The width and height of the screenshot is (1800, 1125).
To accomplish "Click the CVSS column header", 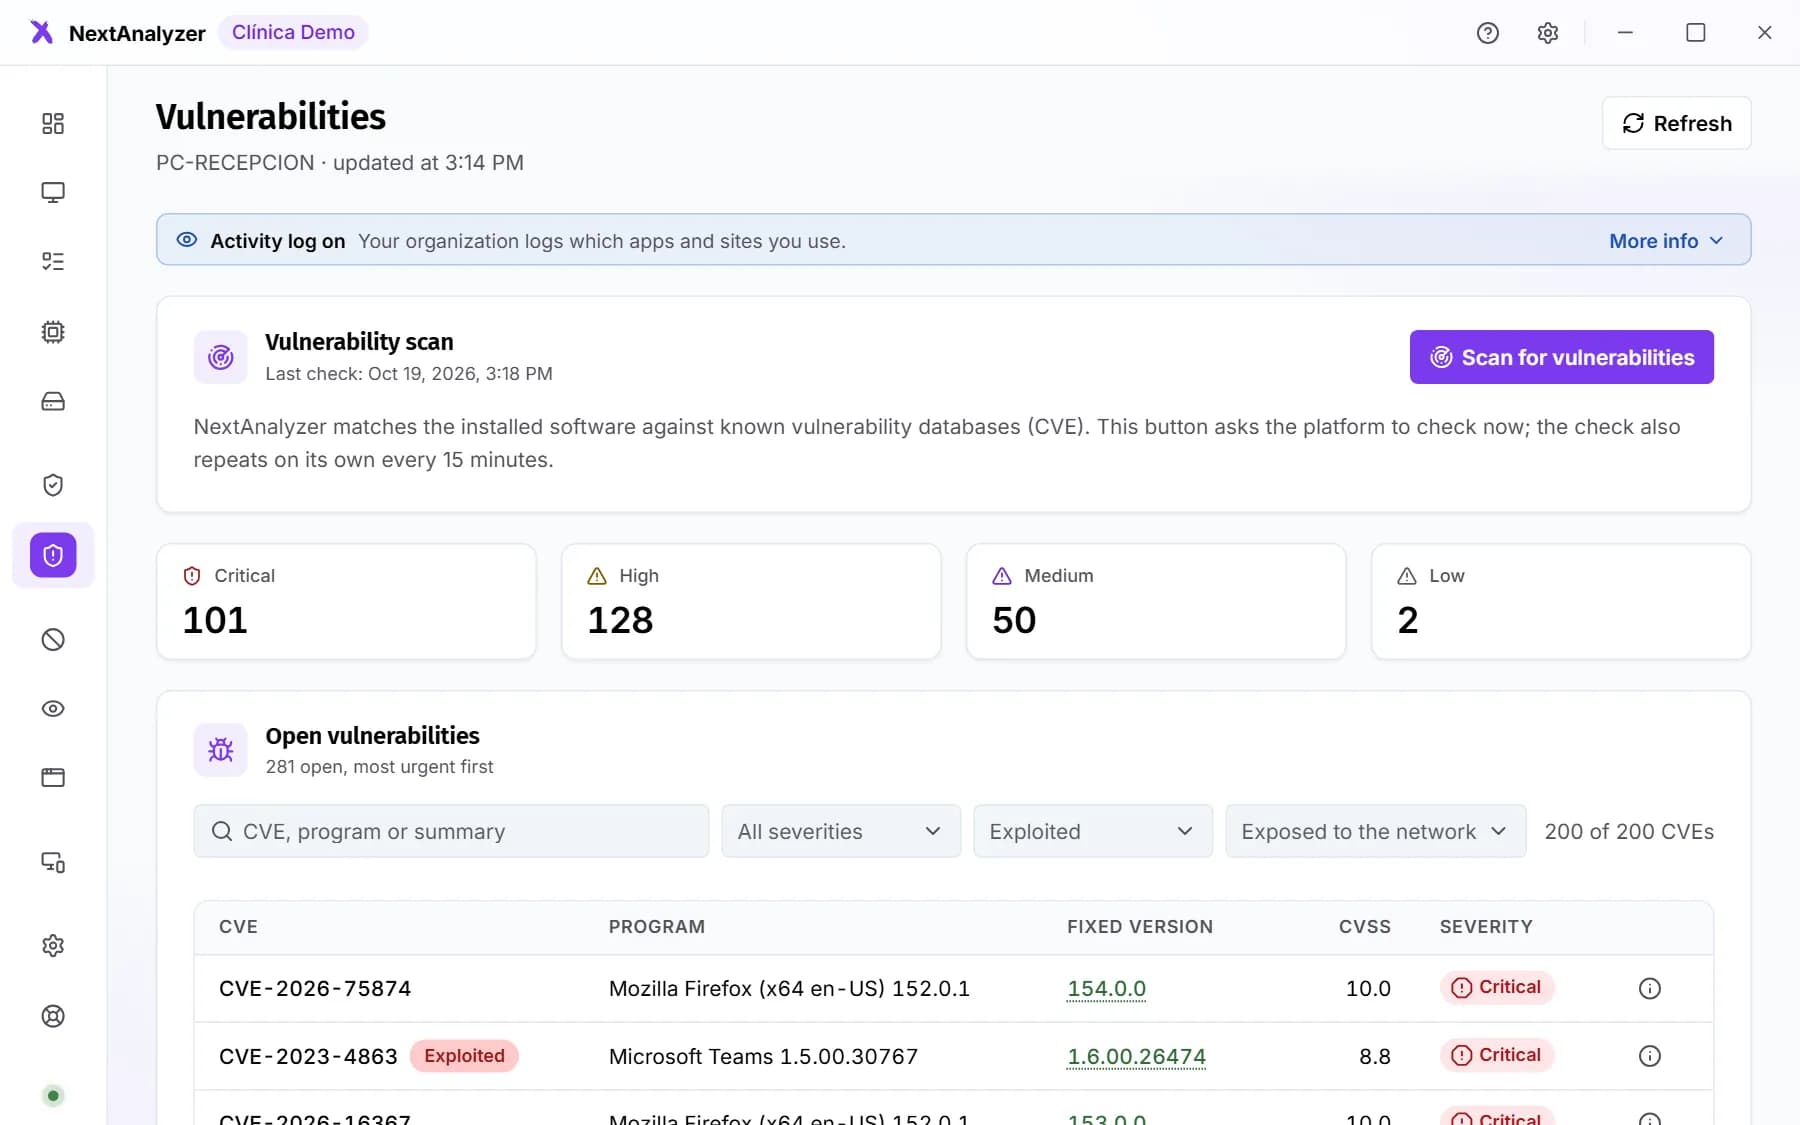I will tap(1365, 927).
